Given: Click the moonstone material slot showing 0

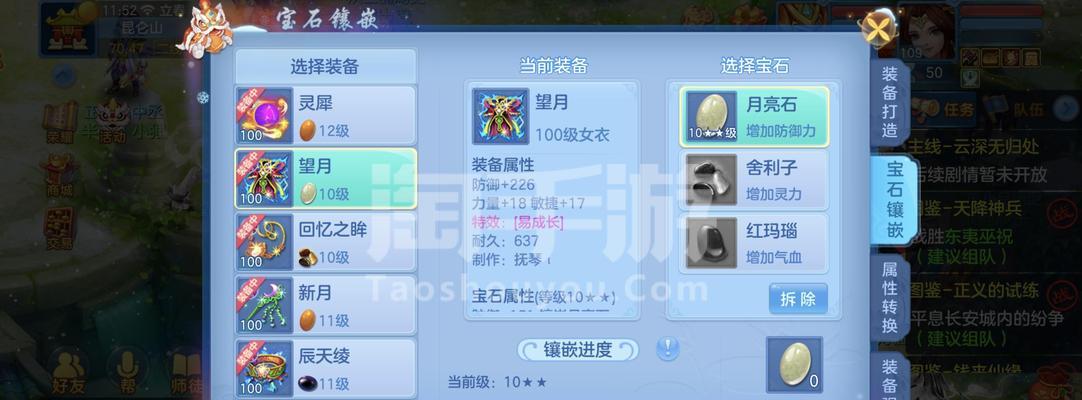Looking at the screenshot, I should click(x=794, y=365).
